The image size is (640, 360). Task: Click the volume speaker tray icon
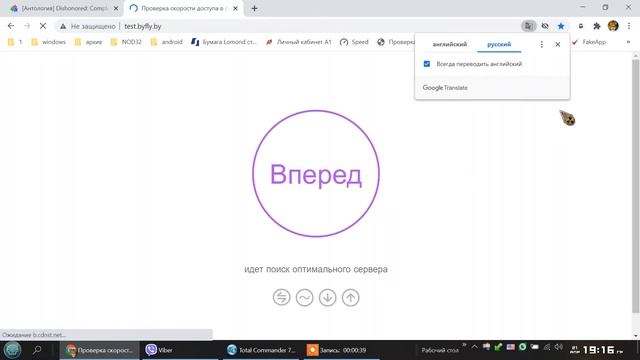point(559,347)
